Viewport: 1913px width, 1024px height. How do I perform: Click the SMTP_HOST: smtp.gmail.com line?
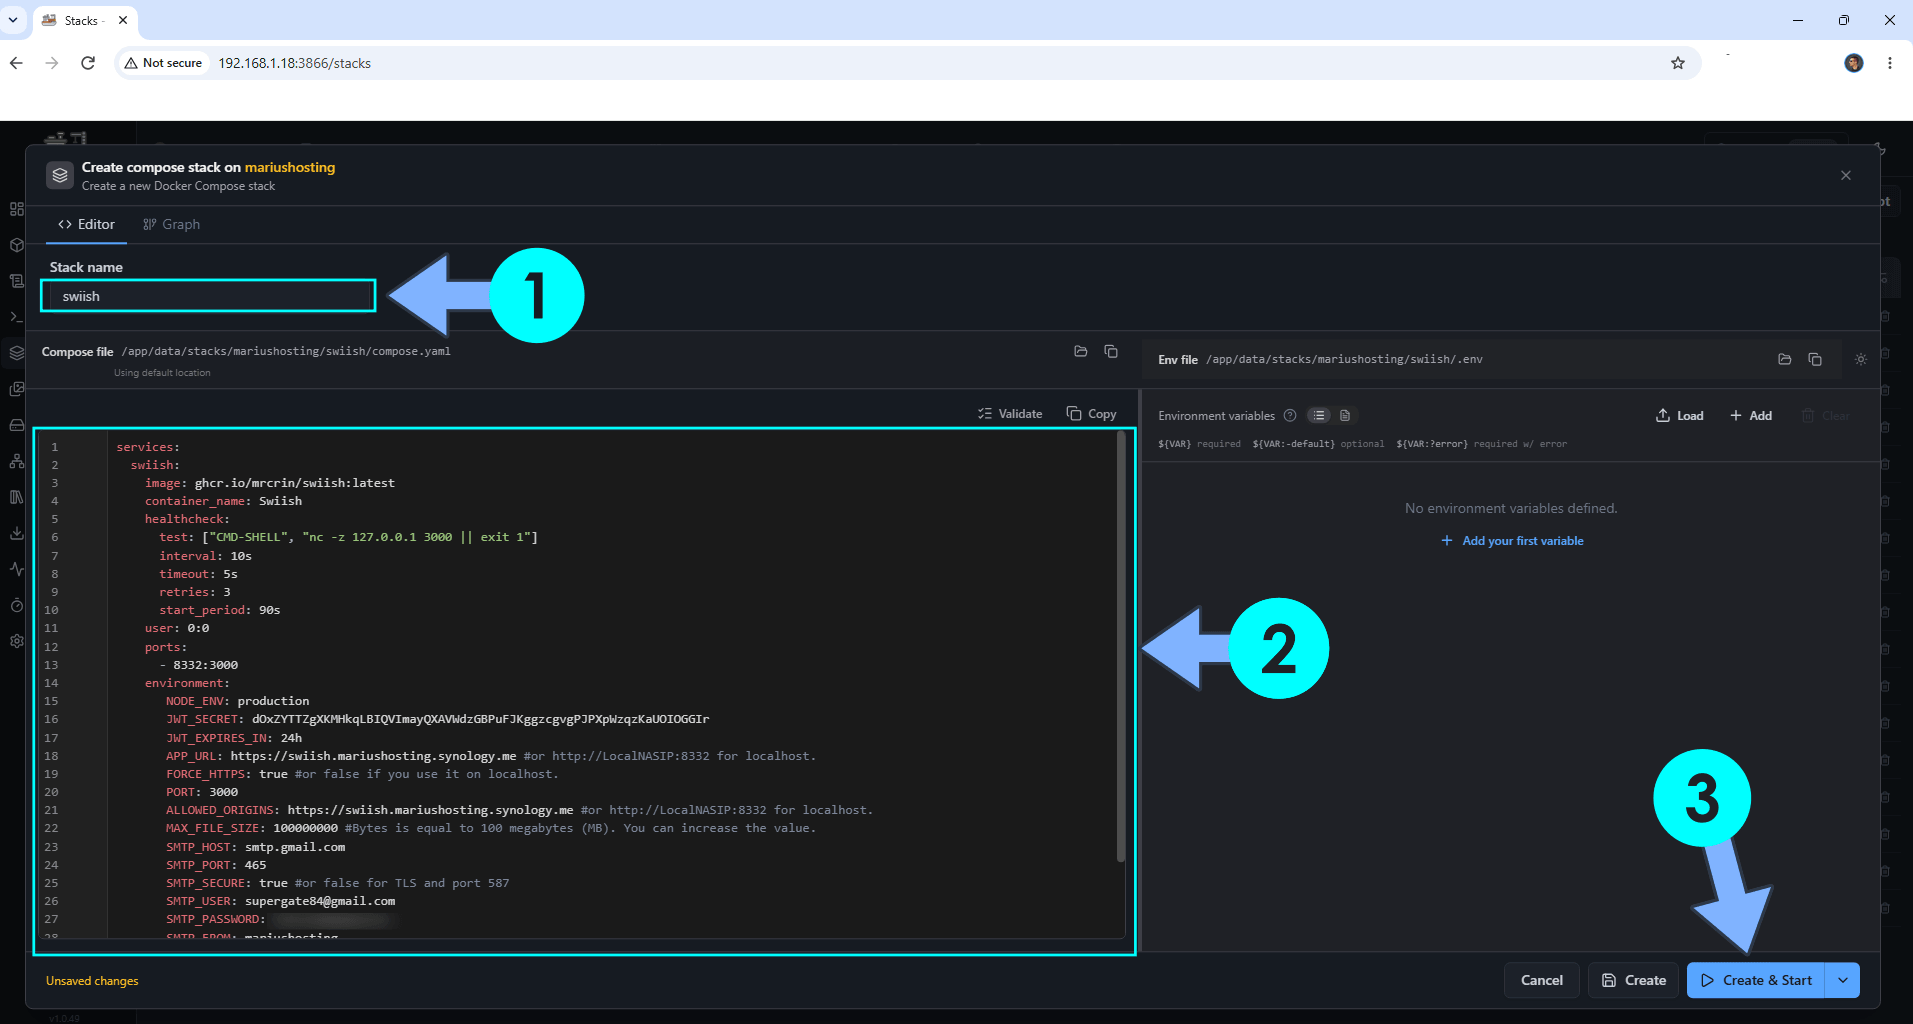click(255, 847)
